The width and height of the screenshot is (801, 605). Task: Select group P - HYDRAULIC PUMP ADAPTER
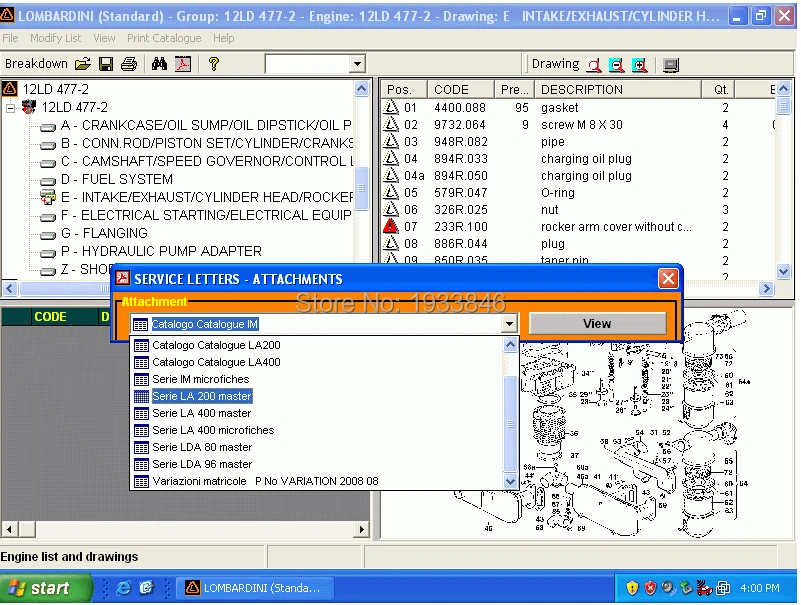[161, 251]
